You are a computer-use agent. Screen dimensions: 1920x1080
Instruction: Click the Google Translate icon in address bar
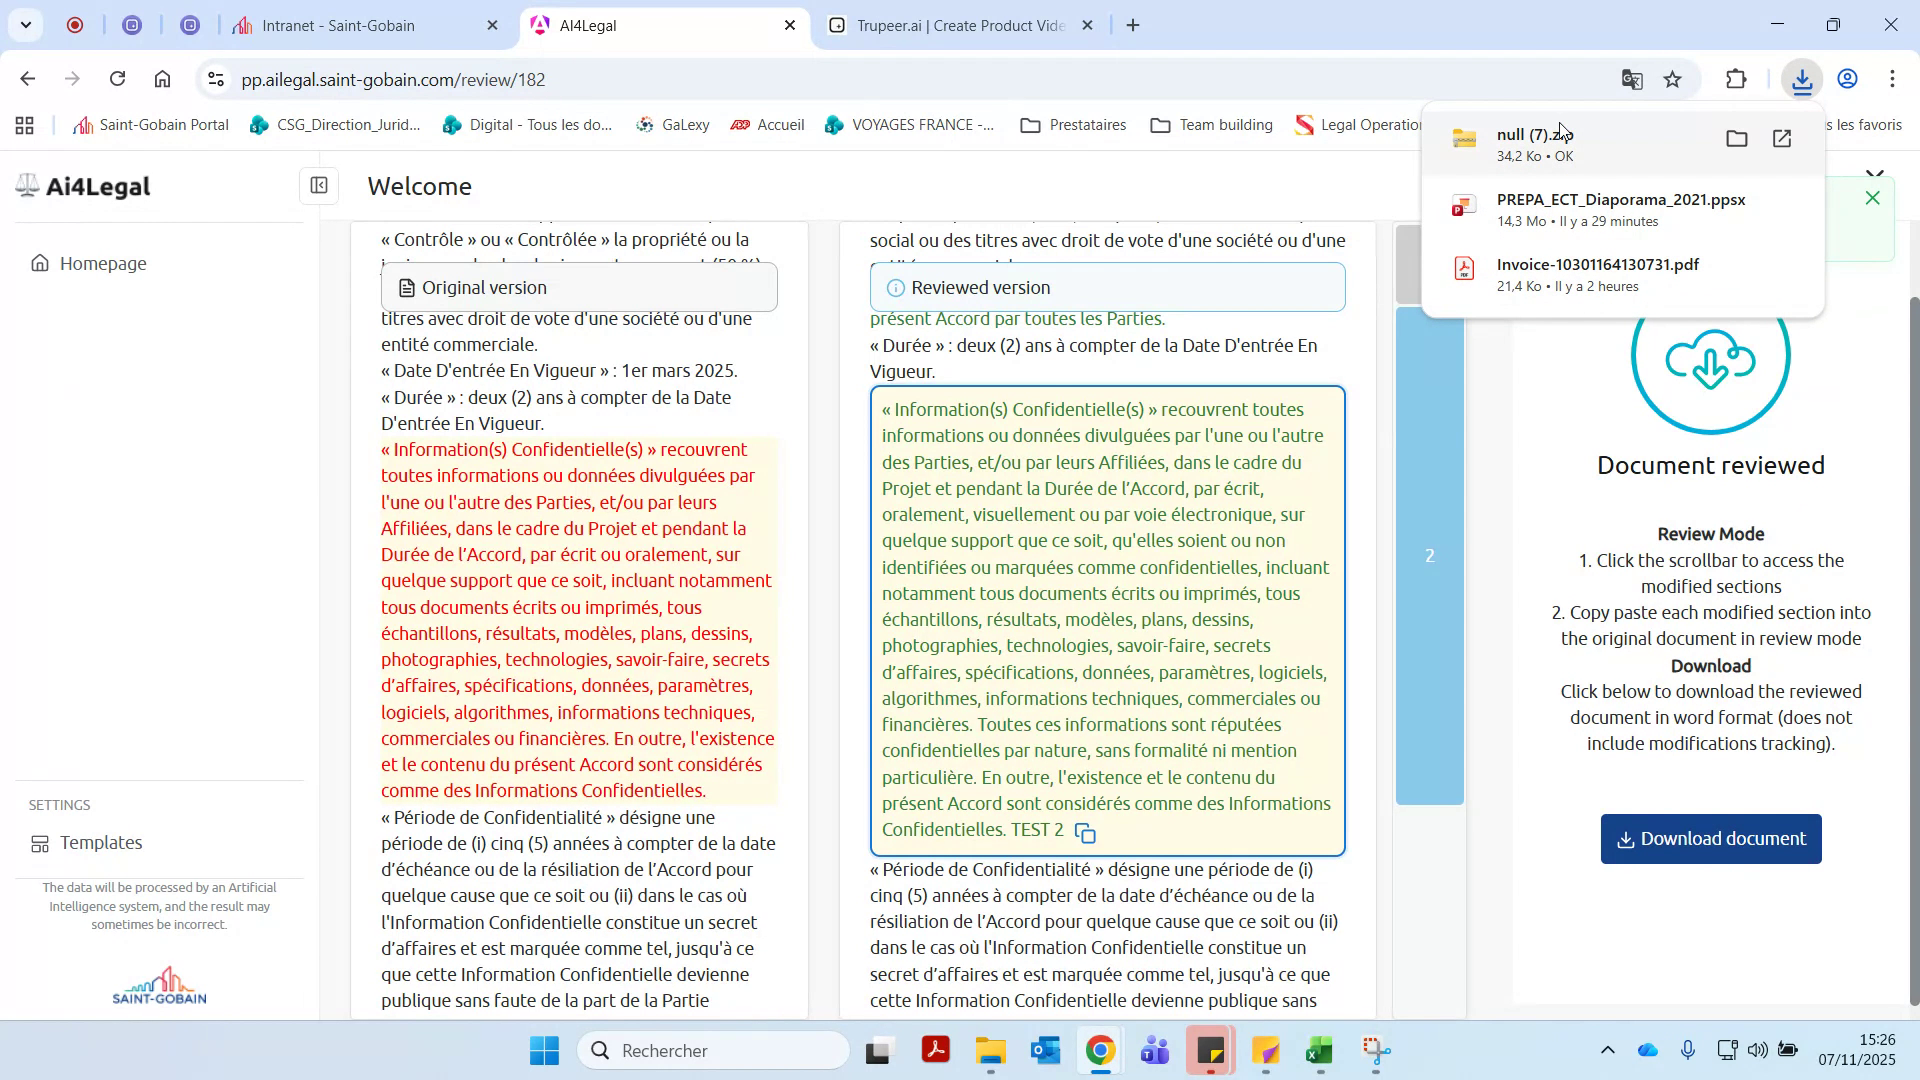tap(1632, 79)
